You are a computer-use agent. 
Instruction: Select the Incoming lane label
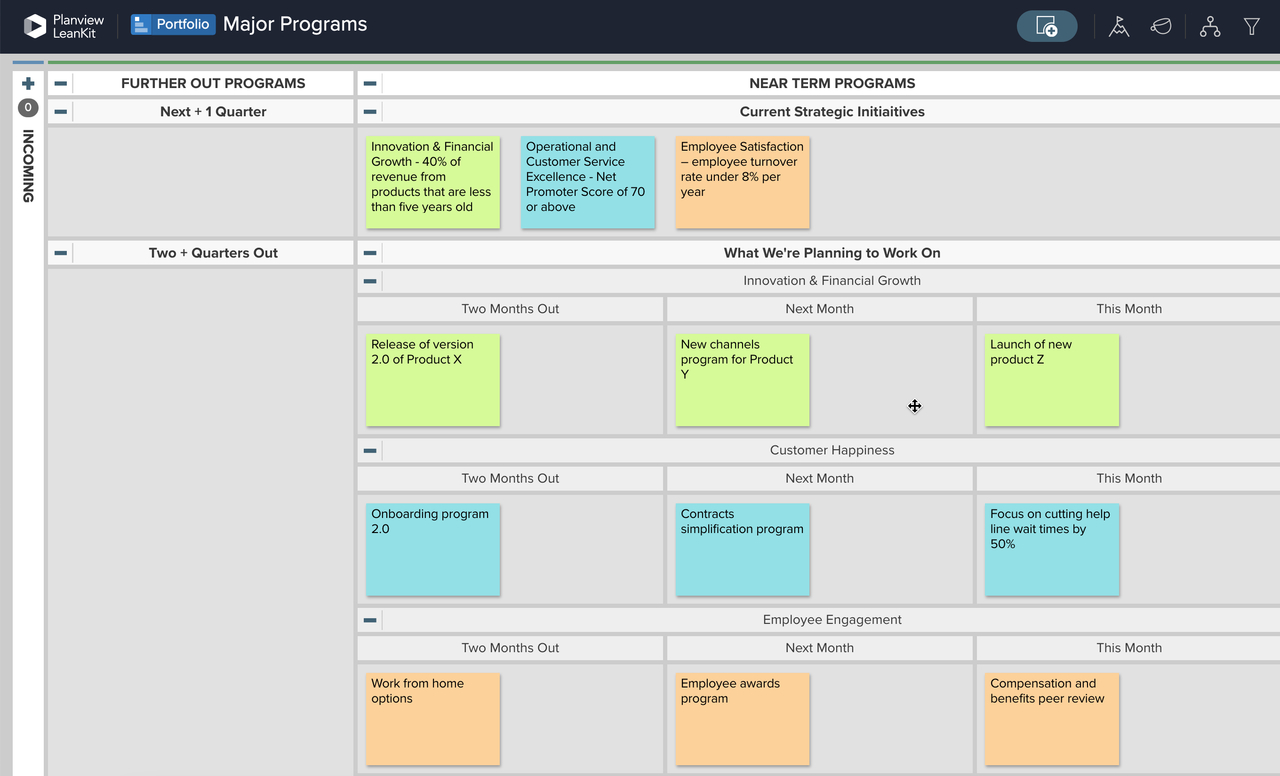[x=27, y=170]
